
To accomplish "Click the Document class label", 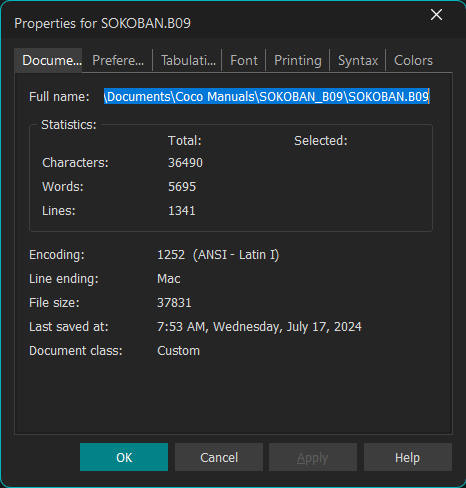I will click(x=76, y=351).
